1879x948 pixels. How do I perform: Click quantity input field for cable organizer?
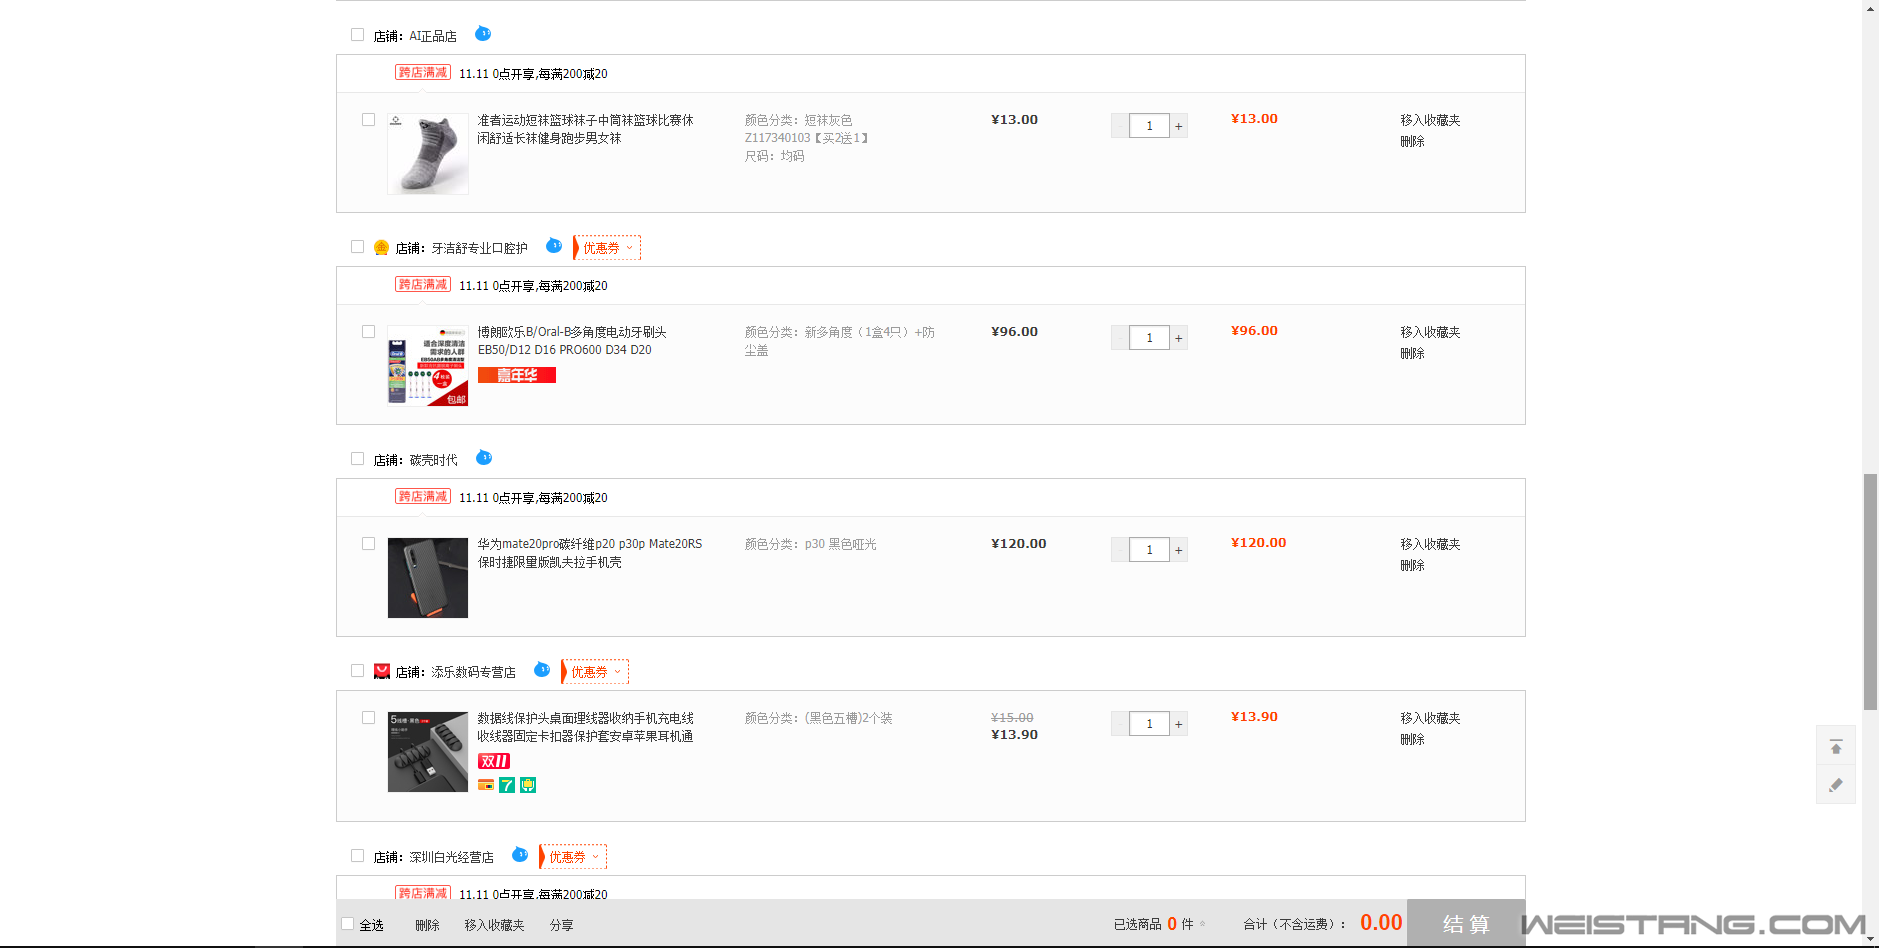click(x=1149, y=724)
